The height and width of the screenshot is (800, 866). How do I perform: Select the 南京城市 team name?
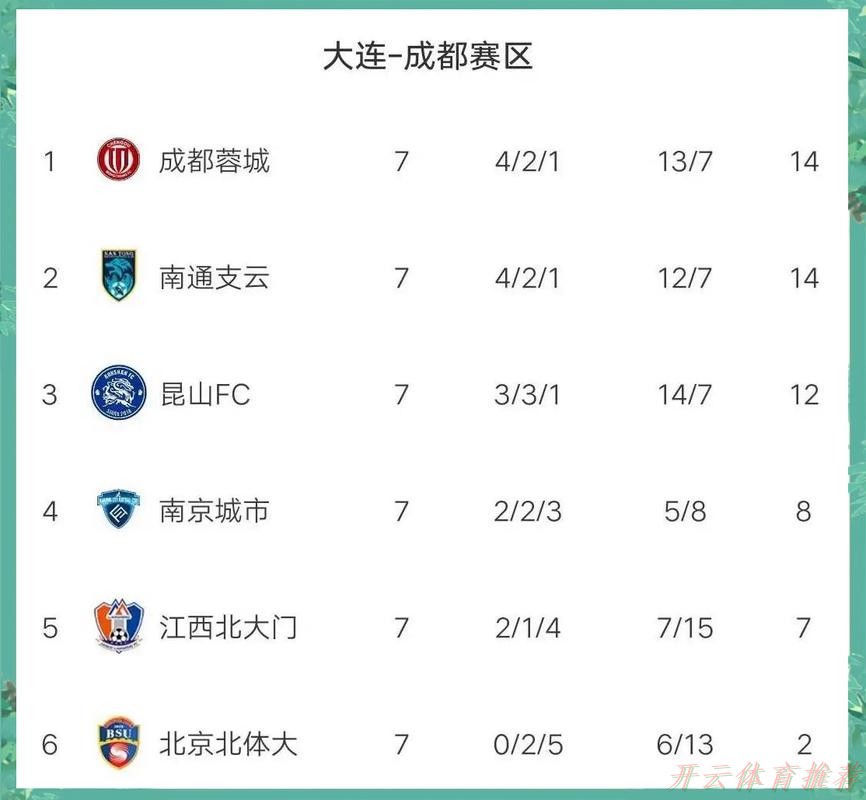(x=214, y=511)
